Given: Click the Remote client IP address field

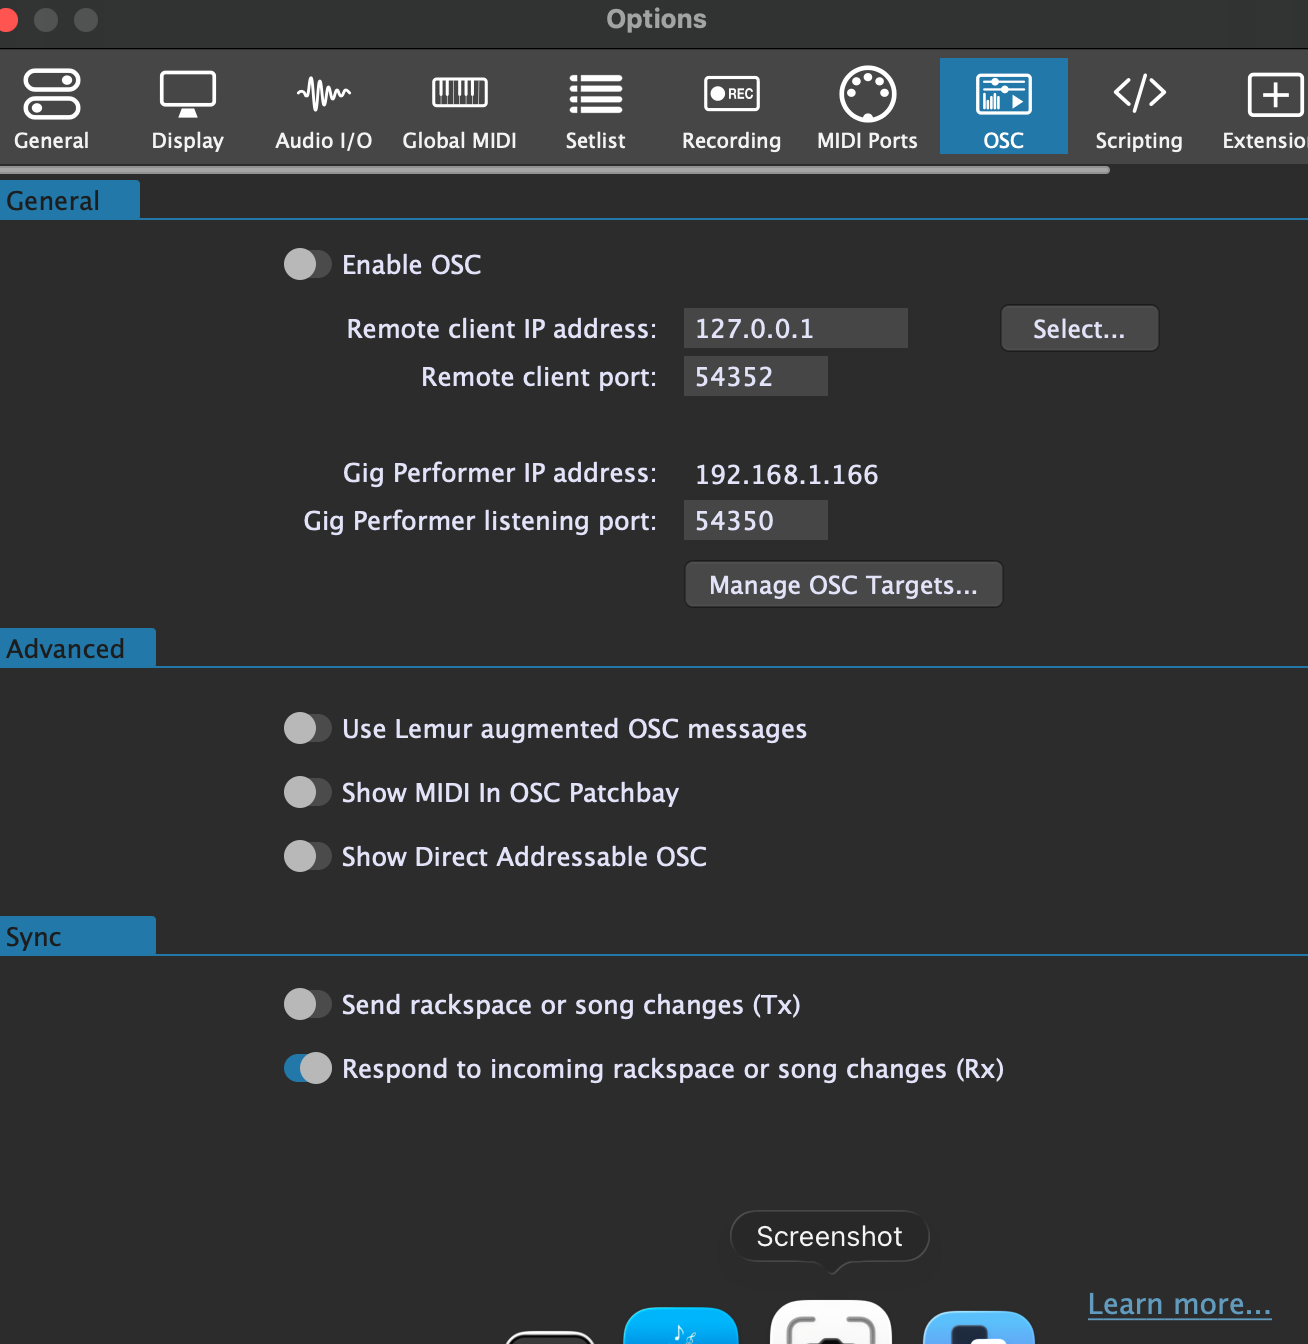Looking at the screenshot, I should (x=795, y=329).
